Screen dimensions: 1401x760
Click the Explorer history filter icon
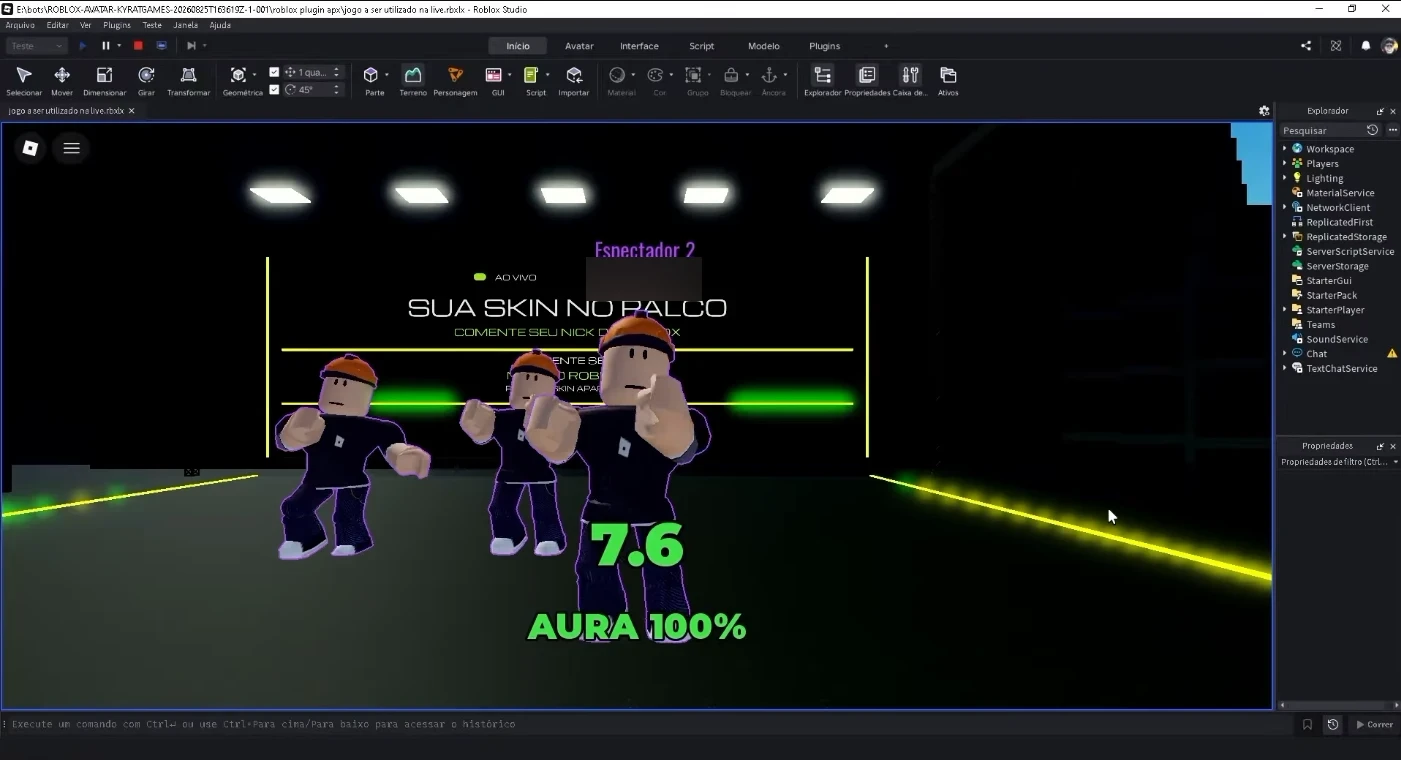(1372, 130)
